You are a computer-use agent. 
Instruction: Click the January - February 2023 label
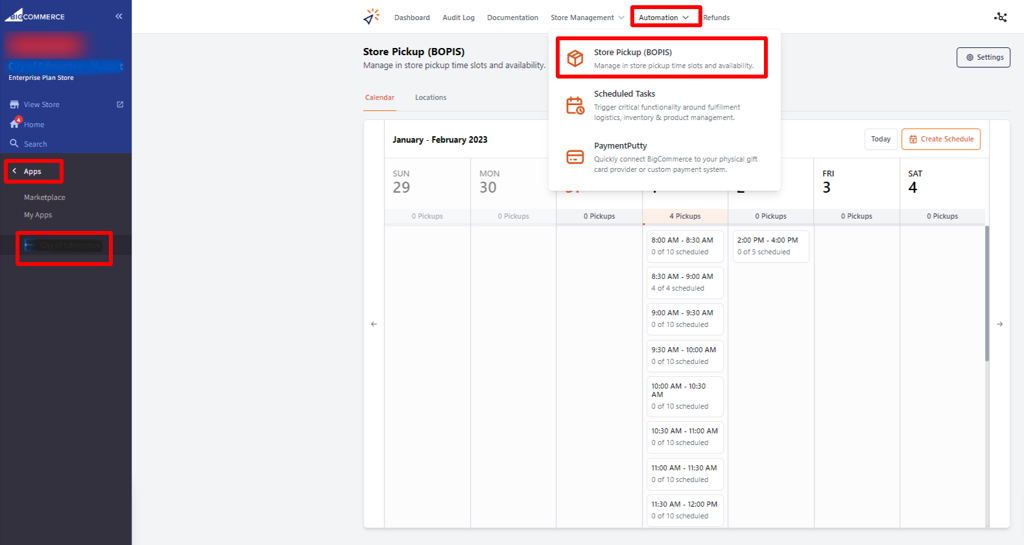point(440,140)
